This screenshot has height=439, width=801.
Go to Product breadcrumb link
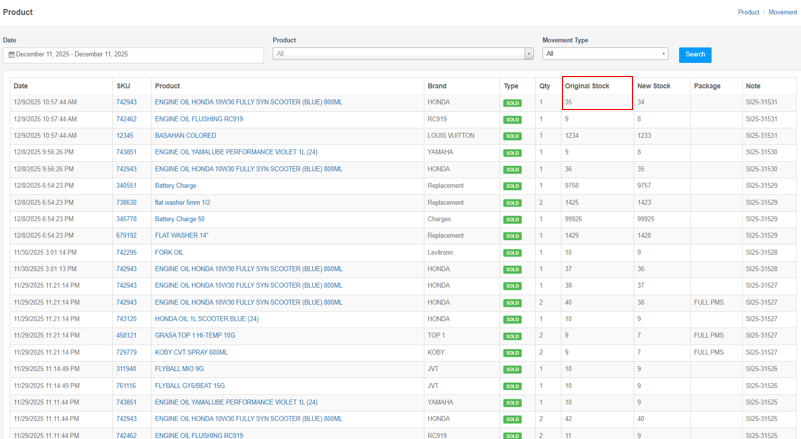point(748,12)
